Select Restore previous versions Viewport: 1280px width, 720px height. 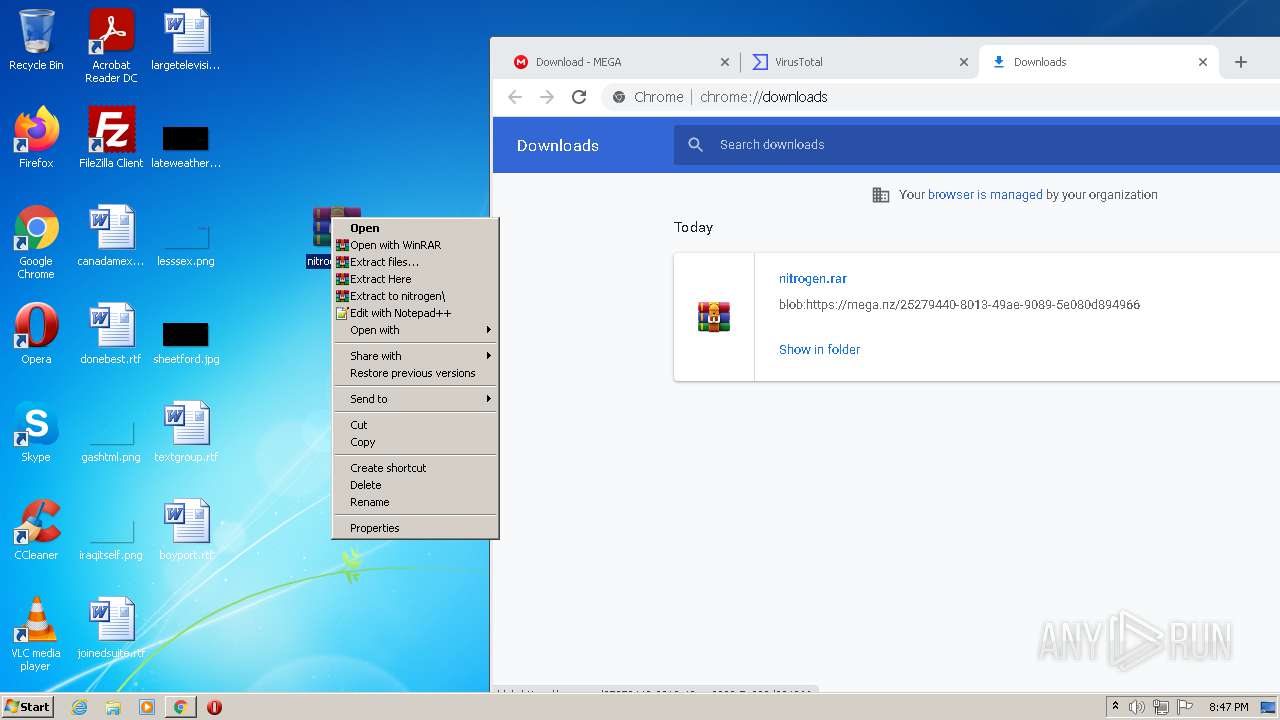point(415,373)
